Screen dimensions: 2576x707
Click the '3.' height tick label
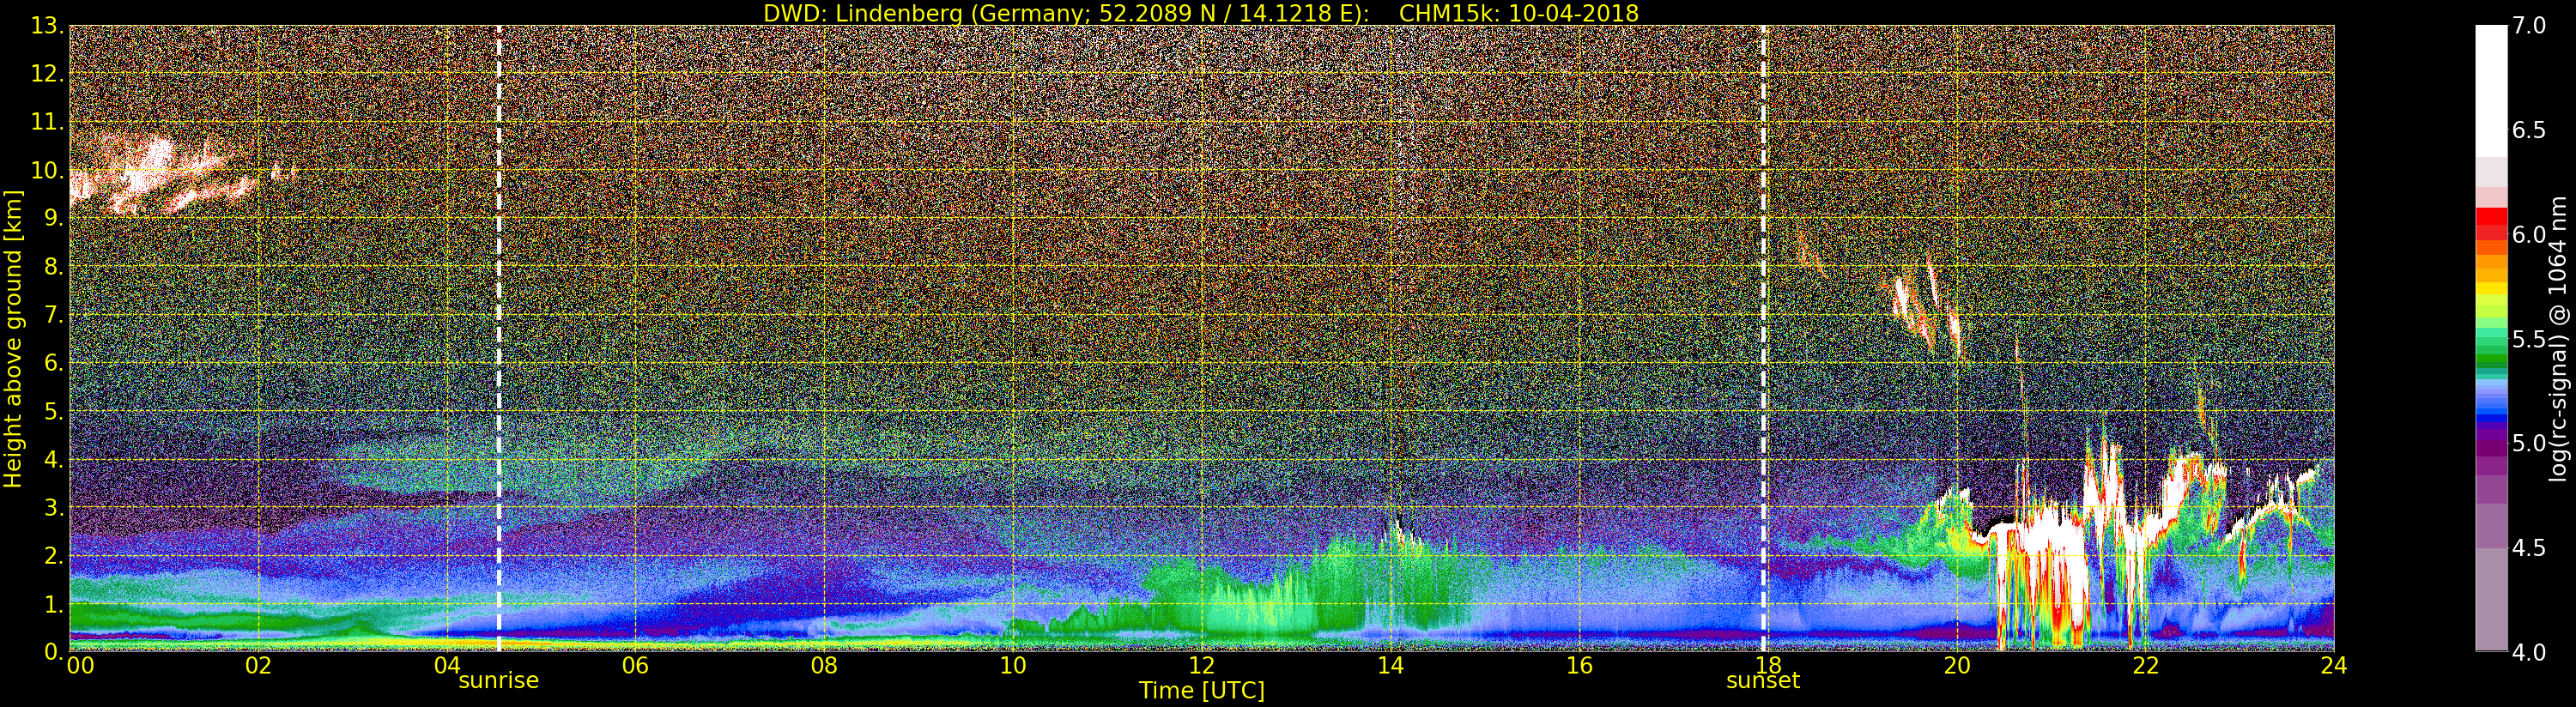pyautogui.click(x=53, y=507)
